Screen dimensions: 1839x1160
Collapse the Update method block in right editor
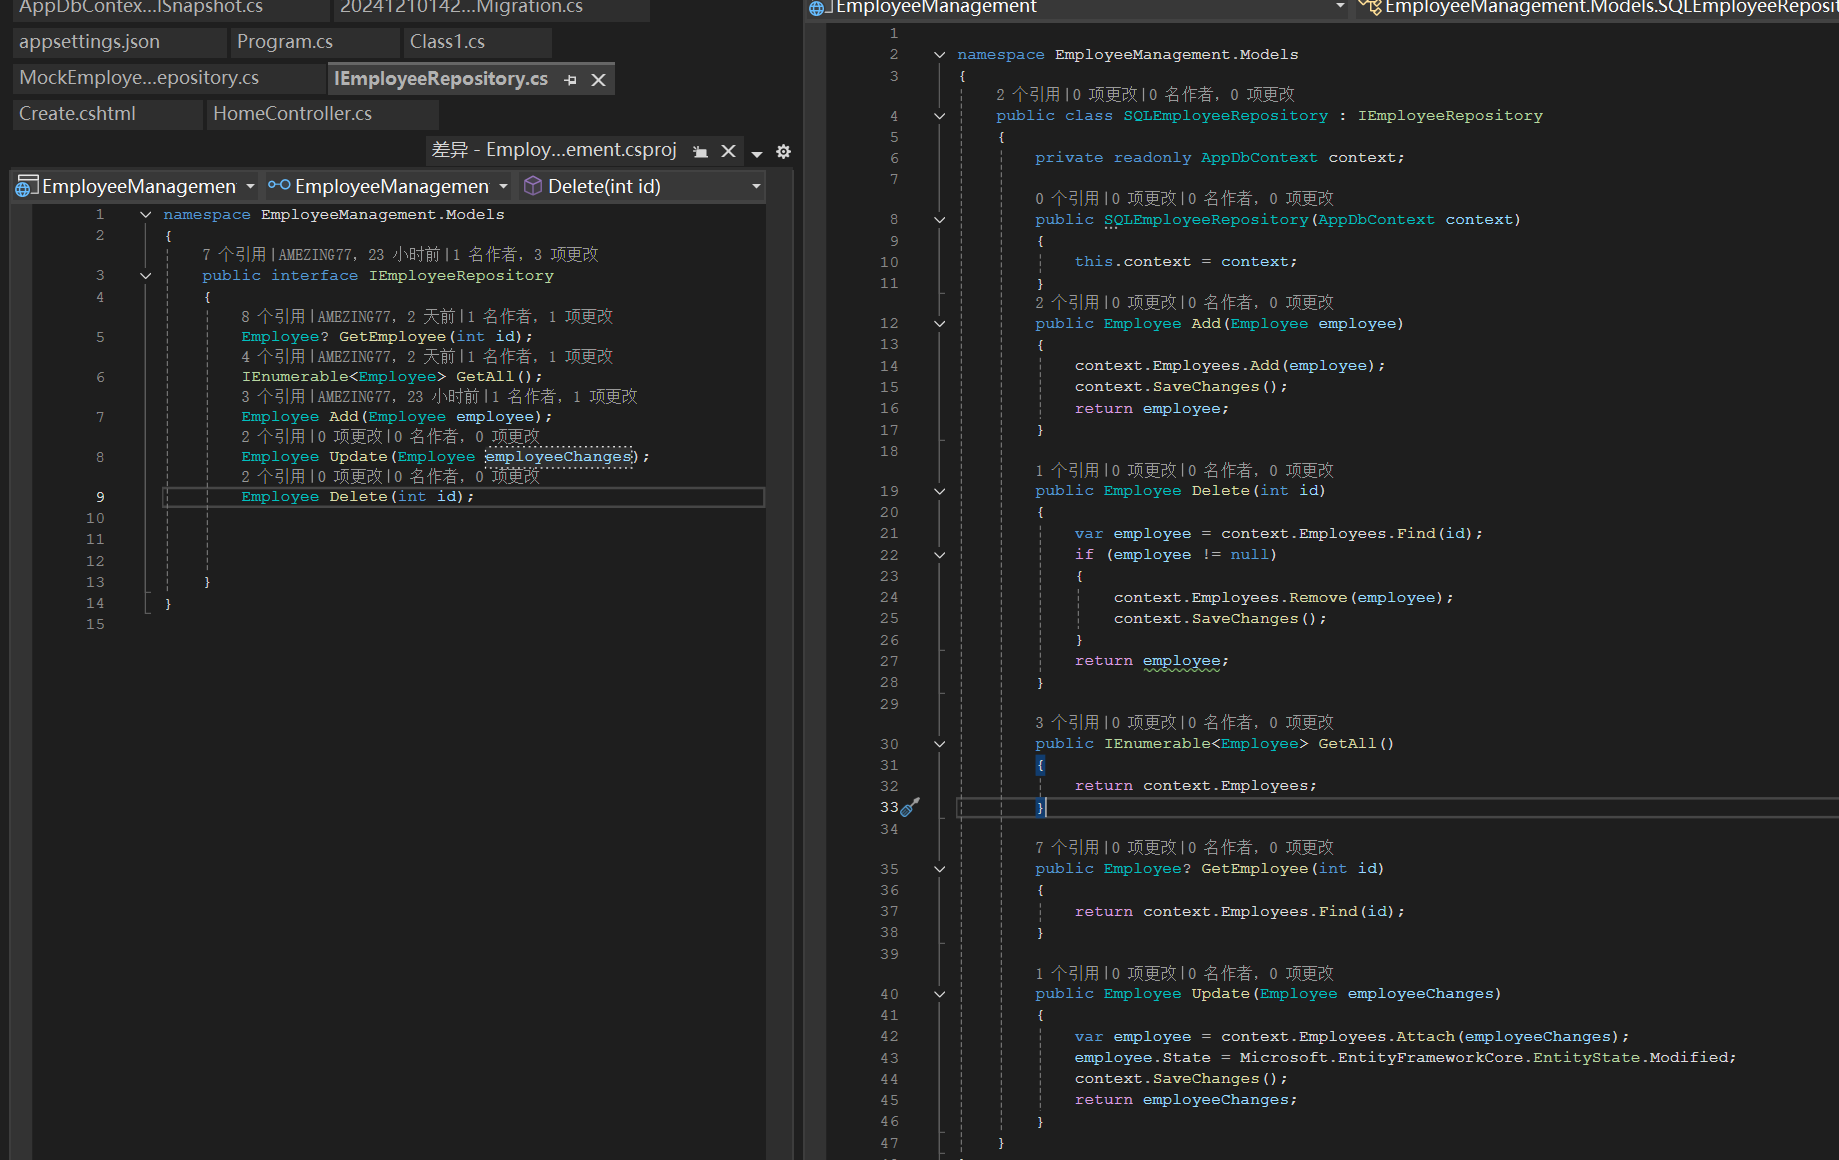pos(939,994)
